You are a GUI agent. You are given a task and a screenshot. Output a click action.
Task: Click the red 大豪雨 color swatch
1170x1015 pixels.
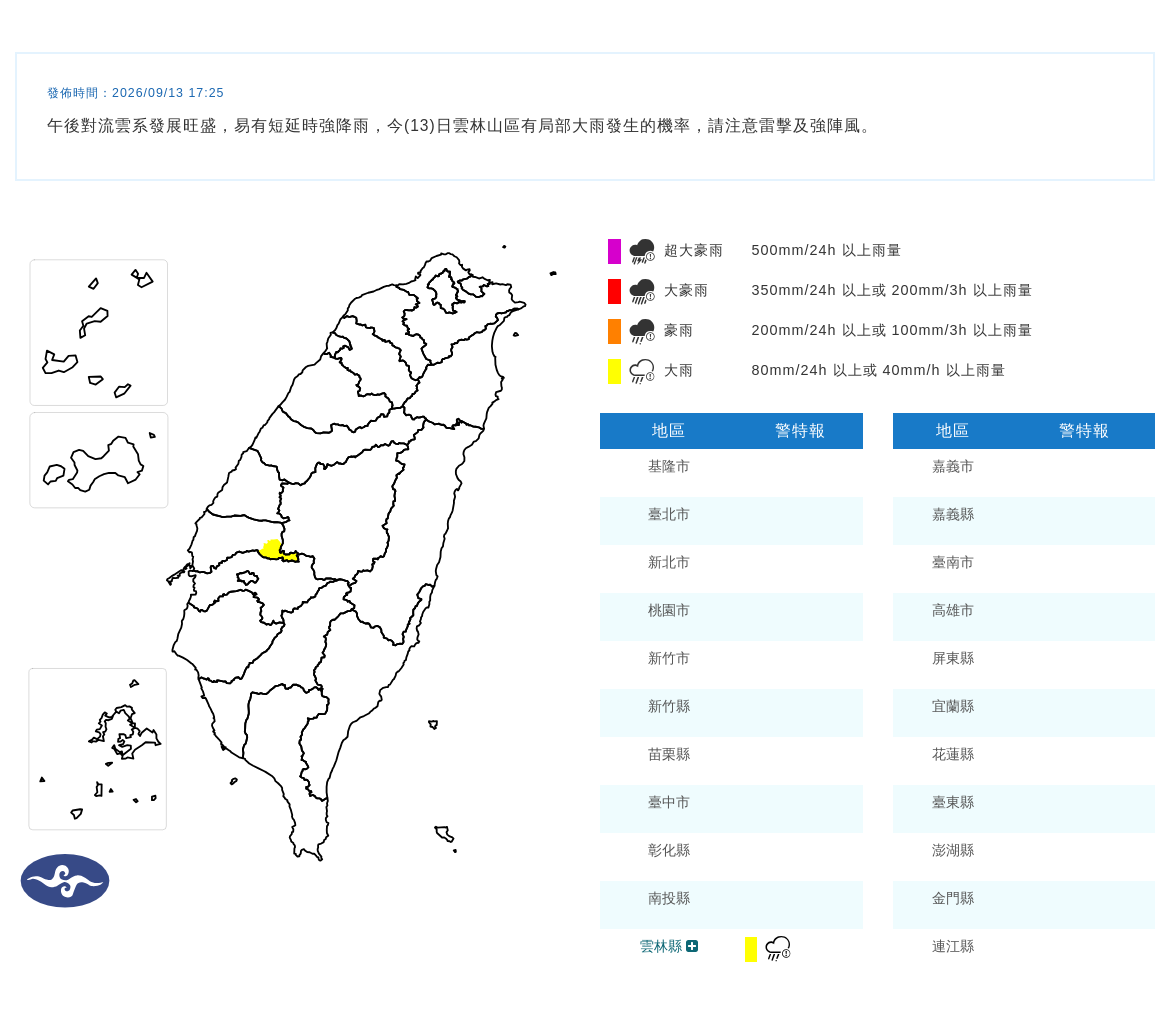(x=614, y=291)
